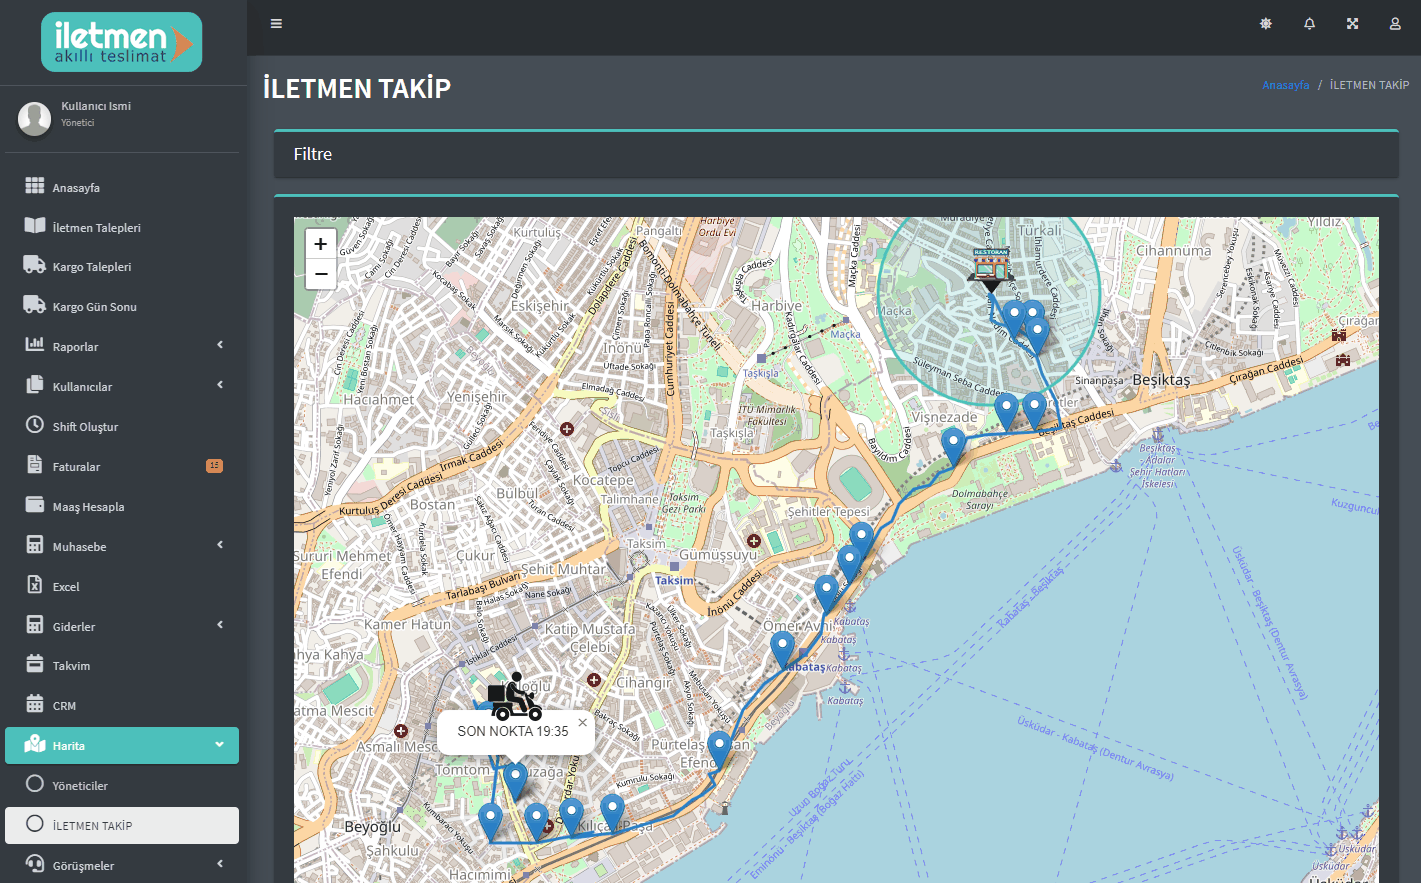Open the user profile icon in header

(1395, 24)
